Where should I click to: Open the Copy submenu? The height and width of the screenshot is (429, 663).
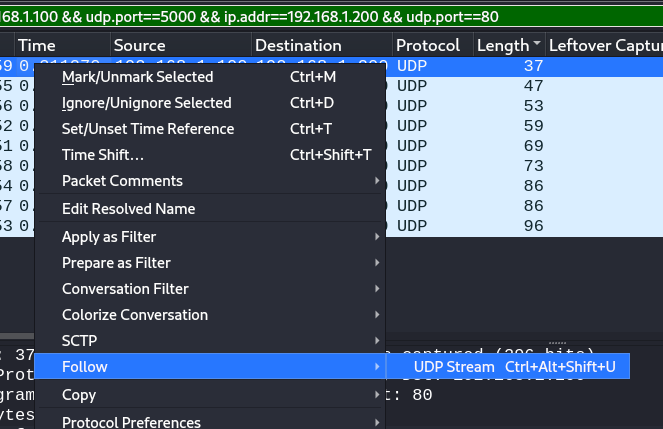pyautogui.click(x=79, y=395)
